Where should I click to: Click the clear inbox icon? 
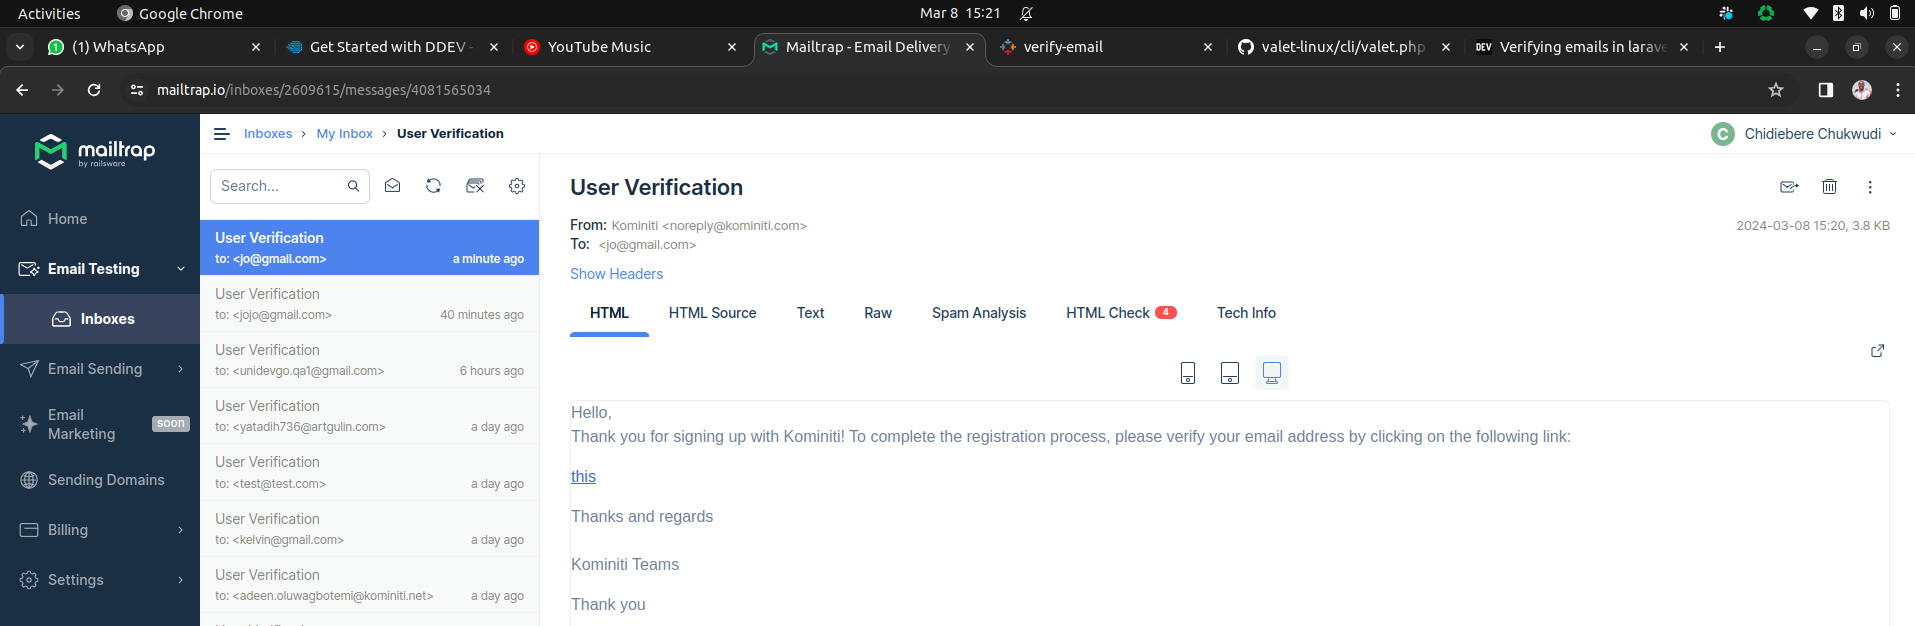(475, 186)
